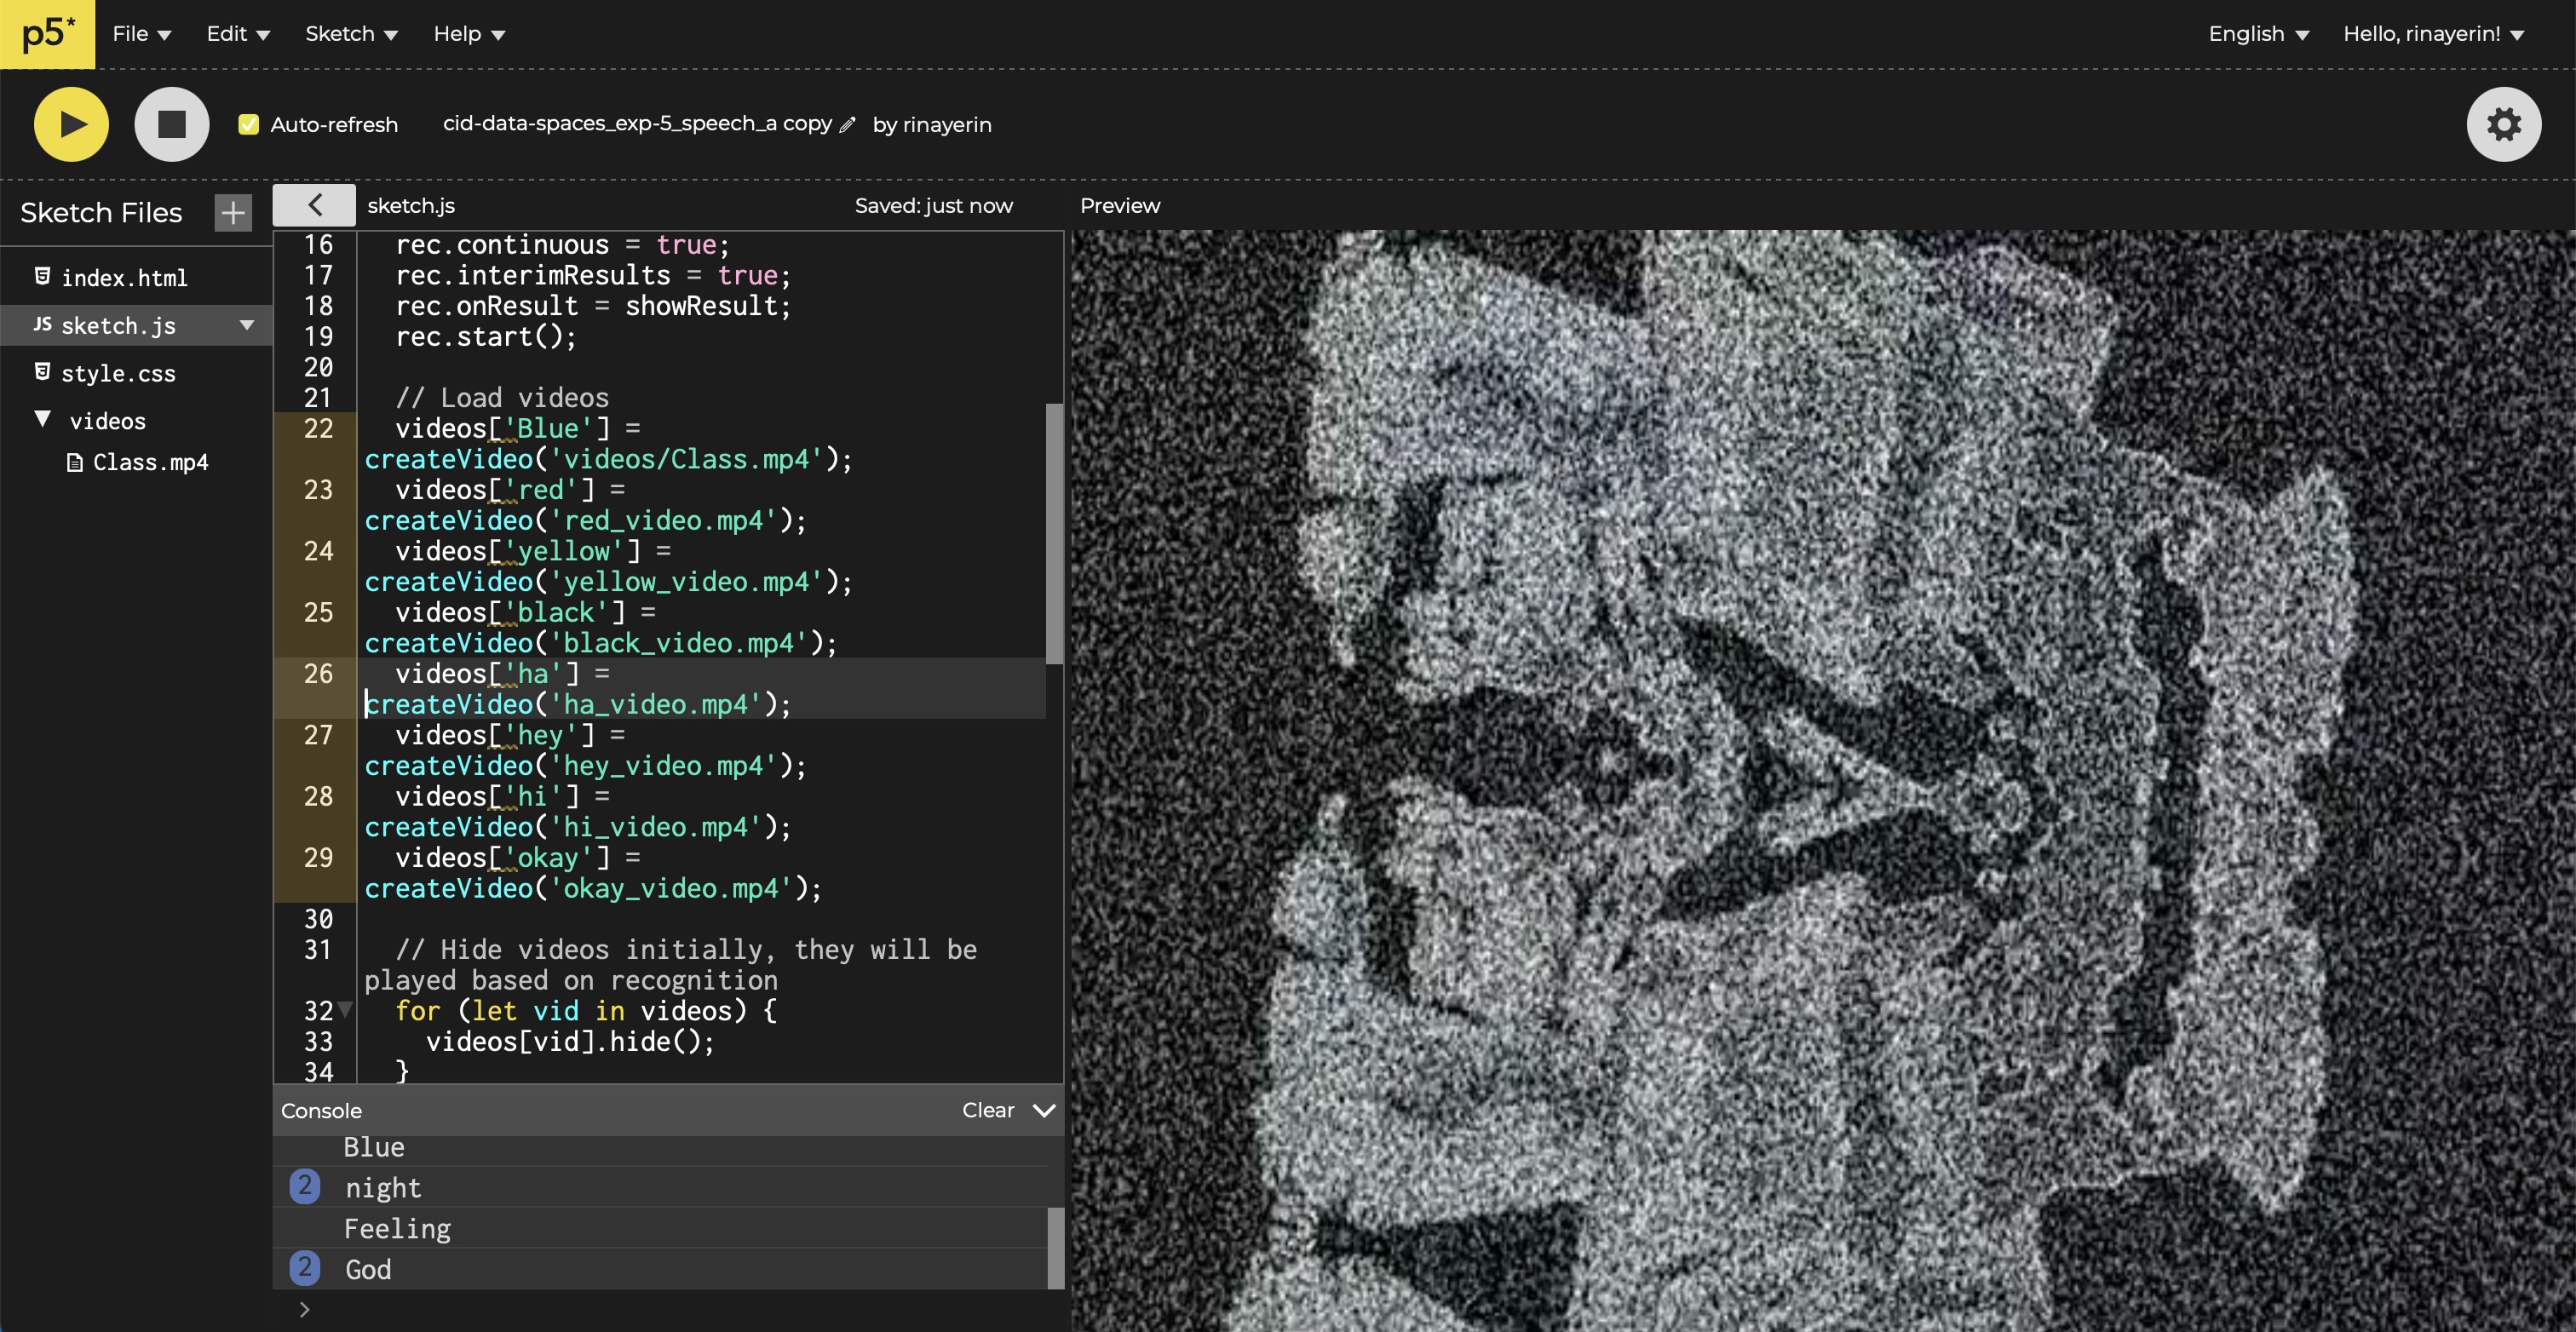Click the p5* logo icon
Viewport: 2576px width, 1332px height.
coord(47,34)
